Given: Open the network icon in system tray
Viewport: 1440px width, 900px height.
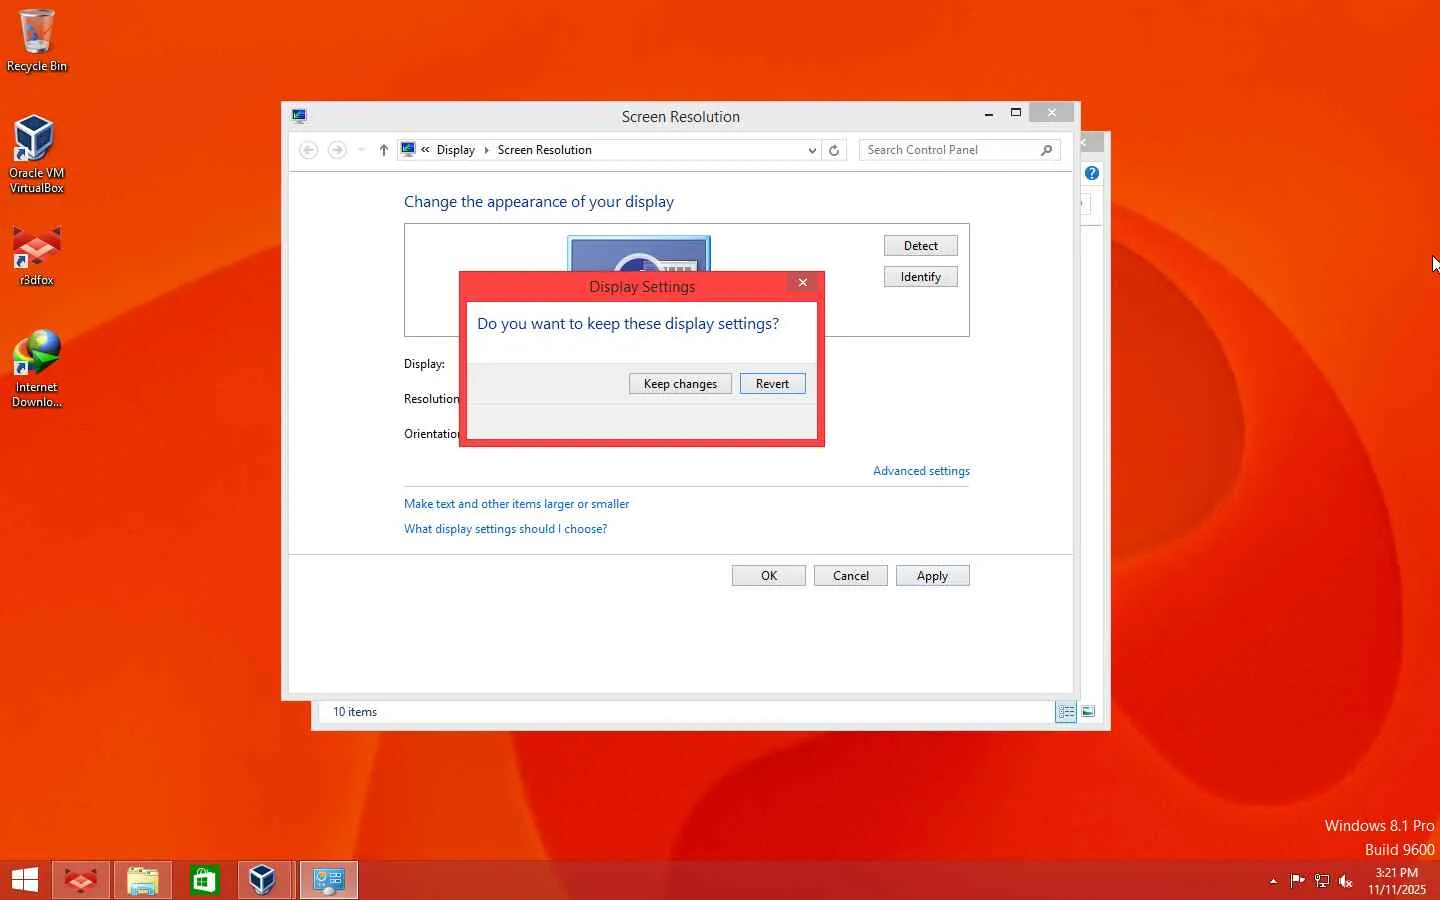Looking at the screenshot, I should [1322, 881].
